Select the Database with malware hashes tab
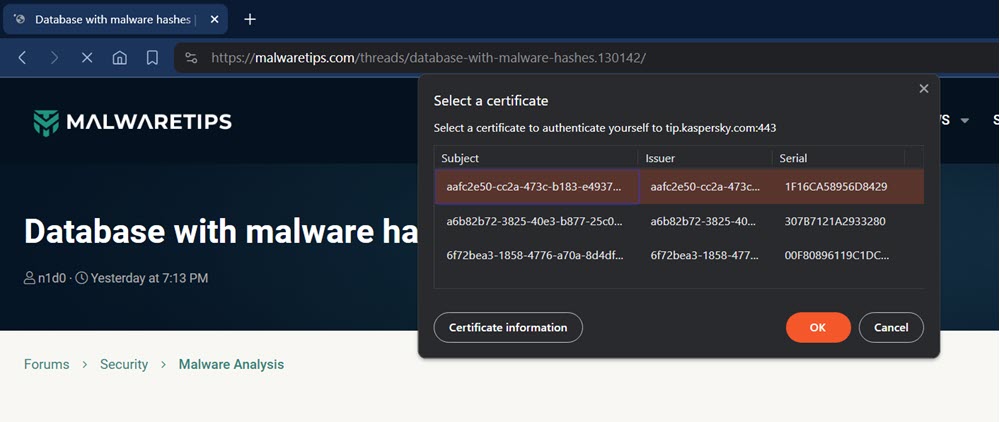Screen dimensions: 1000x422 pos(114,20)
